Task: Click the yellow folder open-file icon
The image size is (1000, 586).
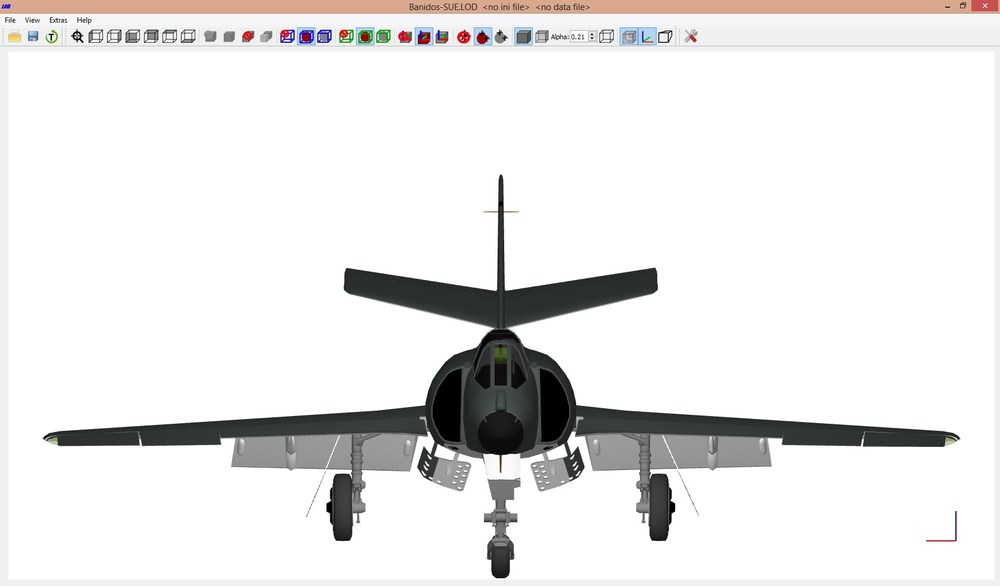Action: pyautogui.click(x=14, y=36)
